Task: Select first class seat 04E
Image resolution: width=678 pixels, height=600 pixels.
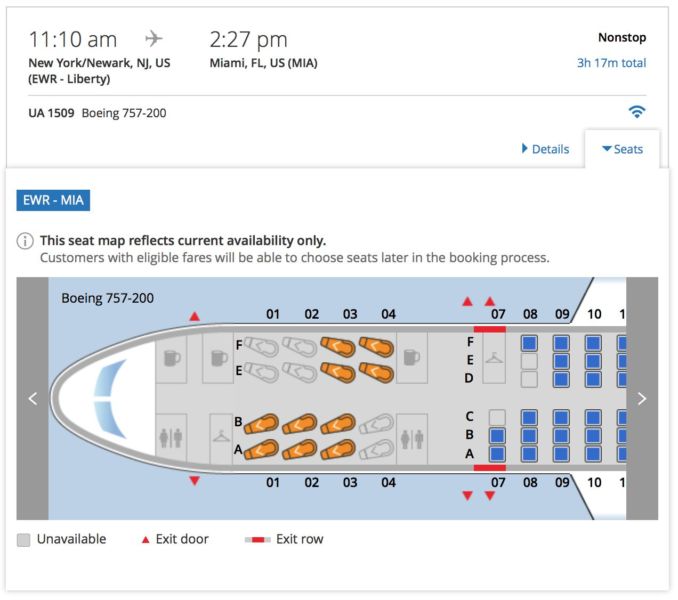Action: (x=377, y=373)
